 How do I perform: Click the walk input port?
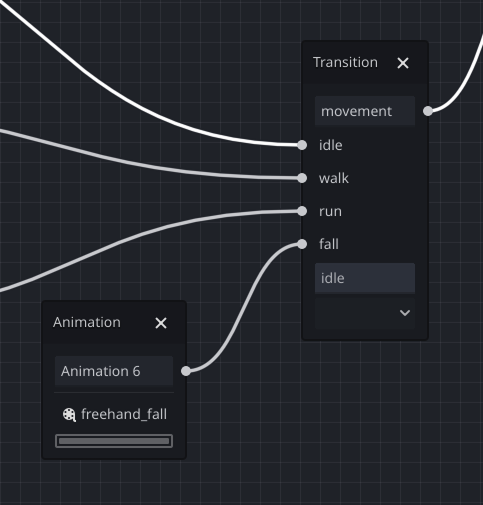click(x=302, y=178)
